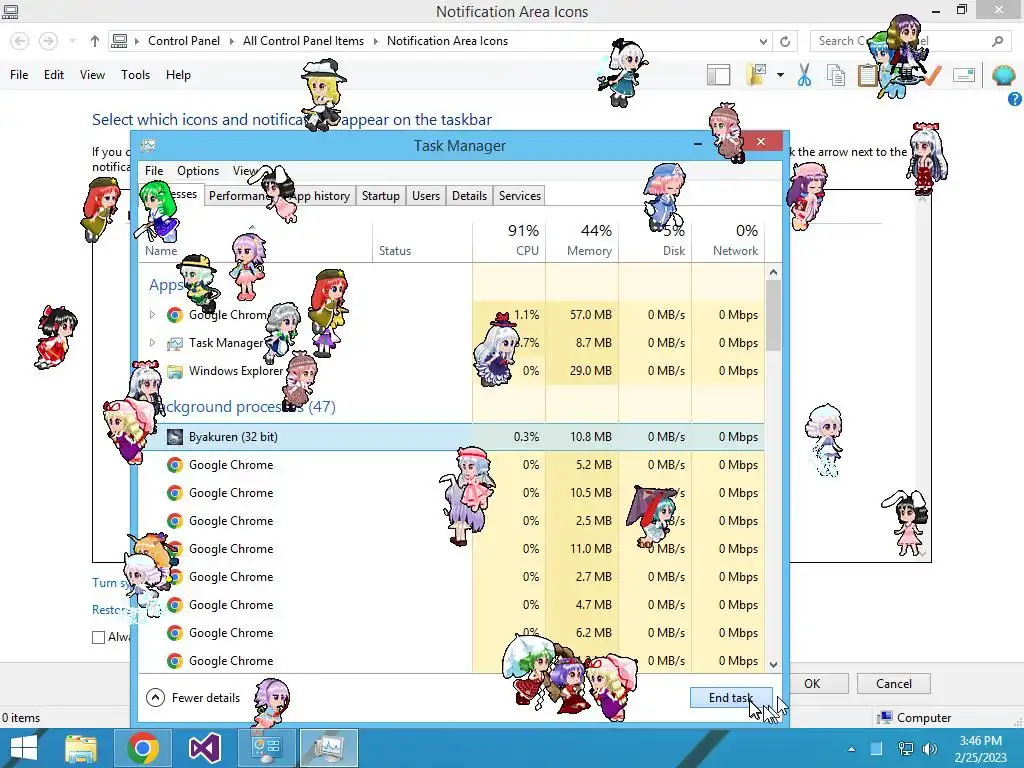Open File Explorer from the taskbar
This screenshot has width=1024, height=768.
click(81, 748)
